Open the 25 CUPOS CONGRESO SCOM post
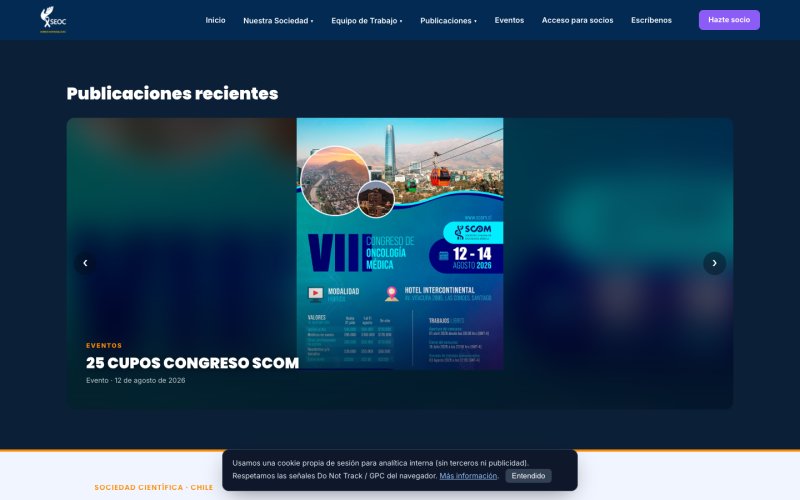The width and height of the screenshot is (800, 500). pyautogui.click(x=192, y=363)
